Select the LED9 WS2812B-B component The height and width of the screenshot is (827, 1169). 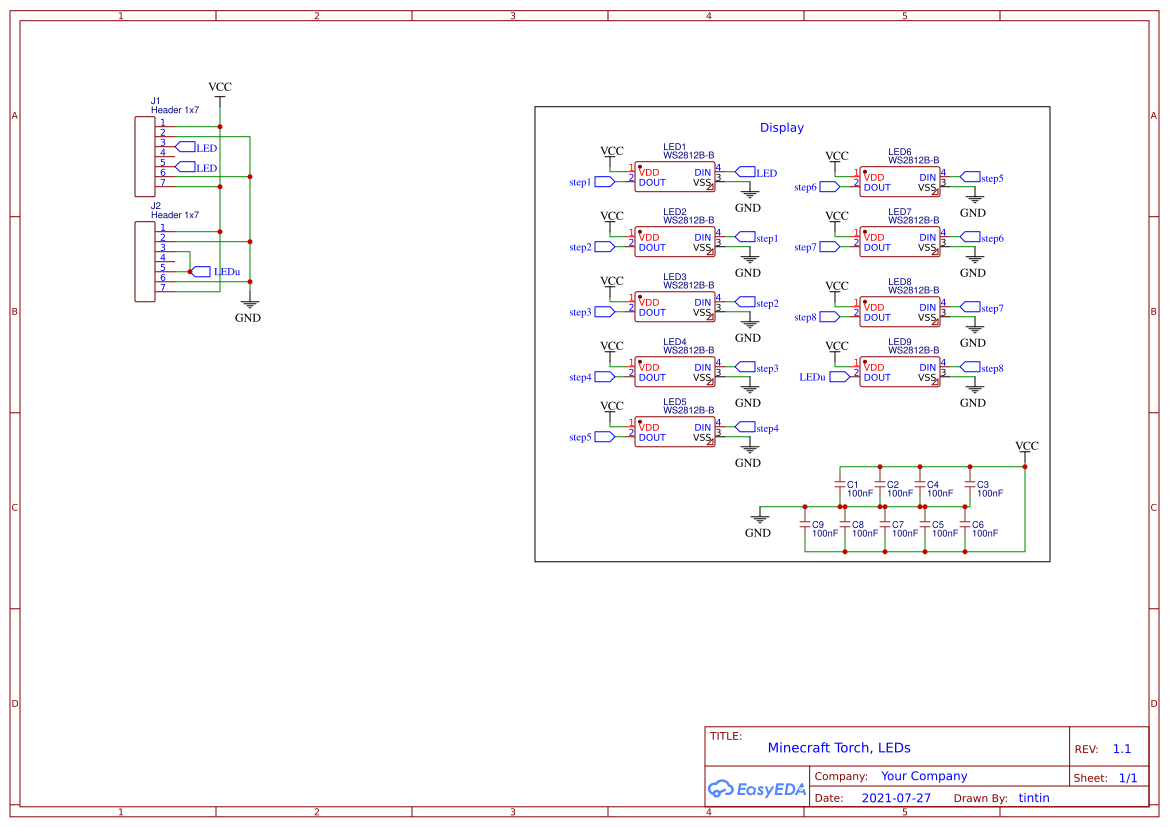coord(899,372)
